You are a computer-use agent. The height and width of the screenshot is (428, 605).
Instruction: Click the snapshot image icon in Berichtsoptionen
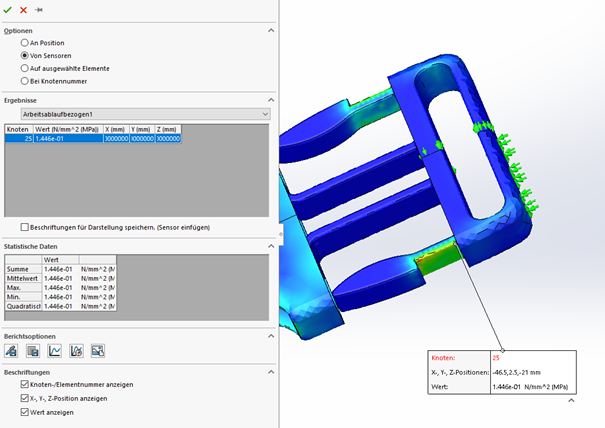coord(98,351)
